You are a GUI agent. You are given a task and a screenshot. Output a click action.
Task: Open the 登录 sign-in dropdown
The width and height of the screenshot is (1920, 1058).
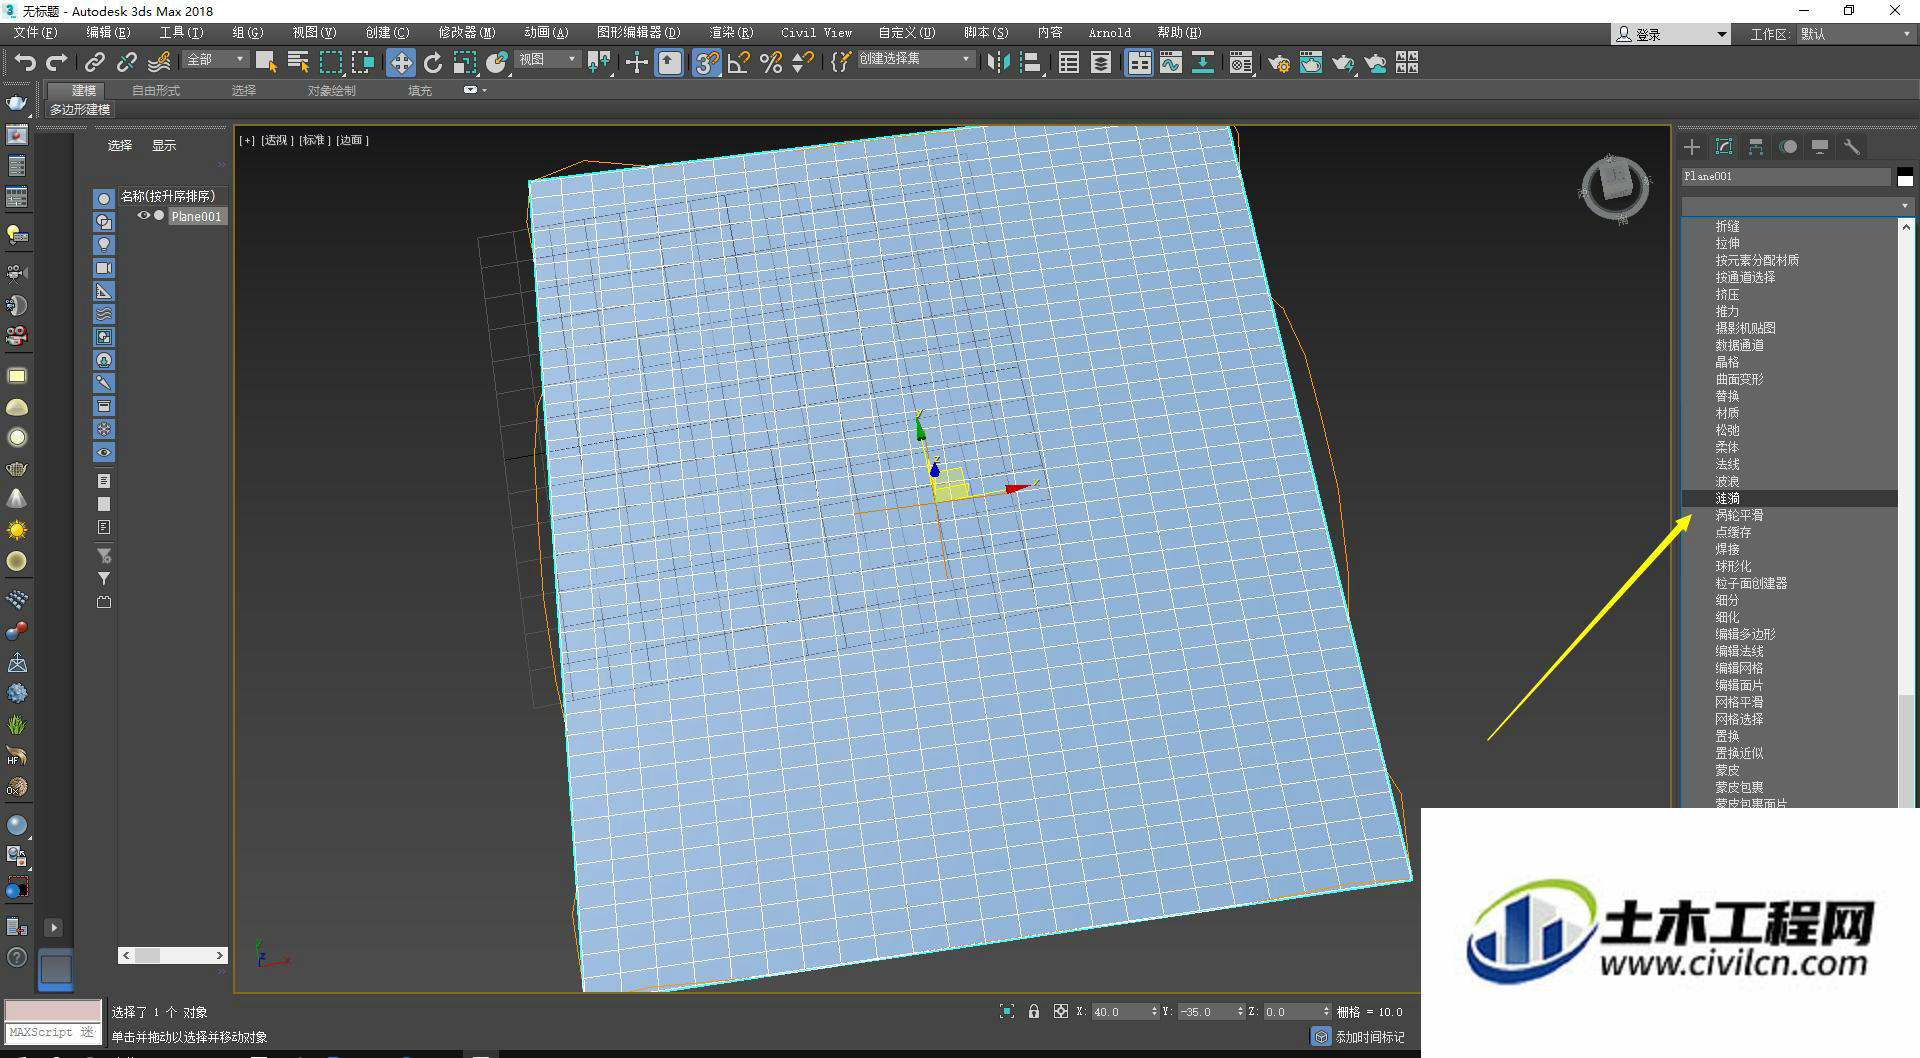[1671, 34]
